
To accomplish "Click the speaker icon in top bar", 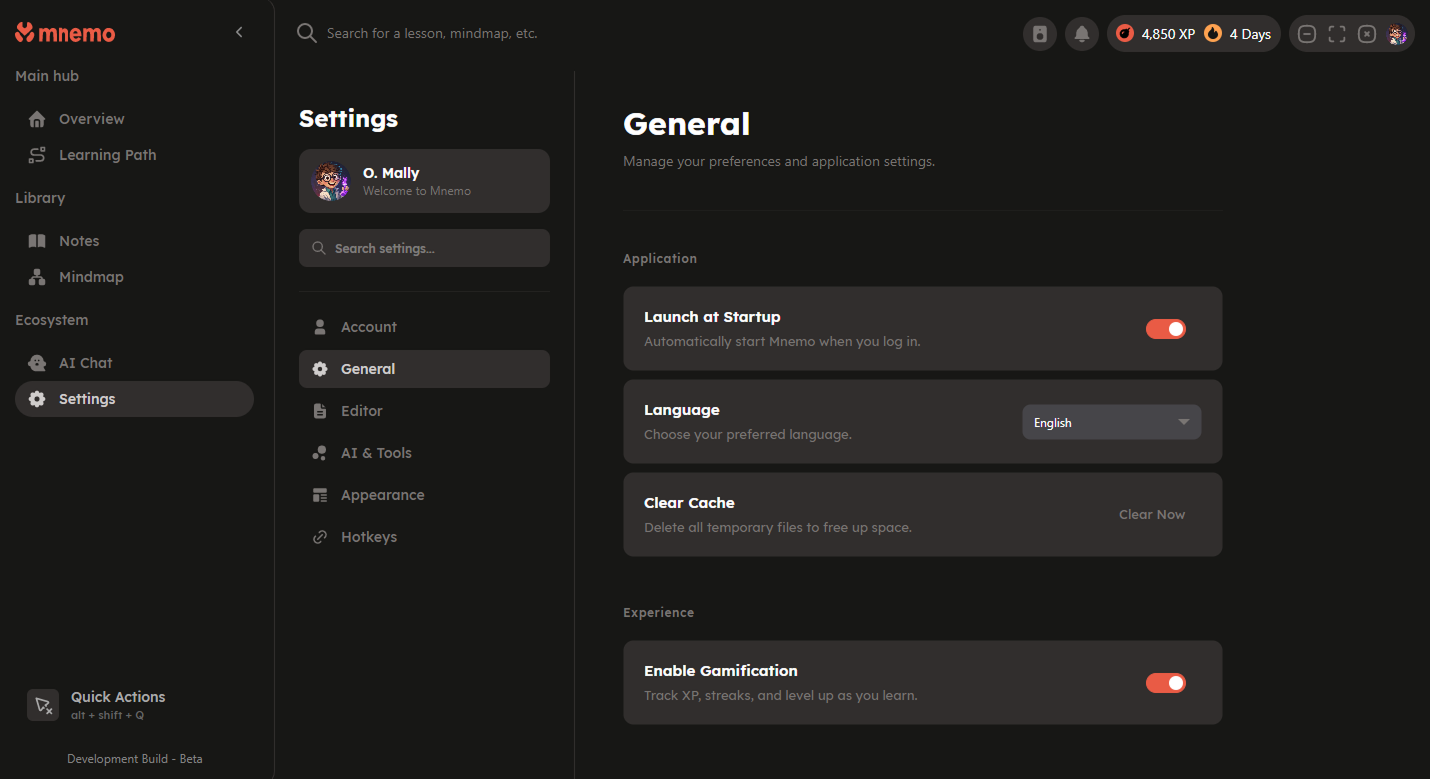I will [x=1040, y=34].
